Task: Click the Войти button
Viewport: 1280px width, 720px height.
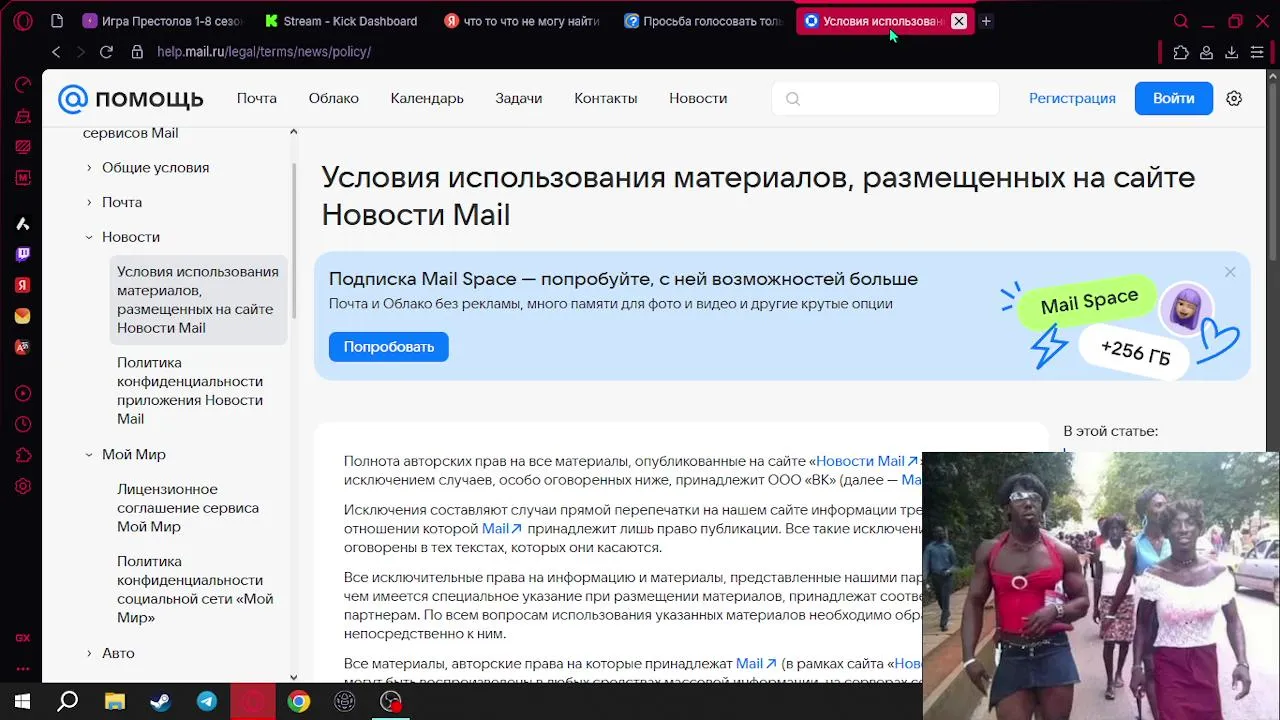Action: point(1174,98)
